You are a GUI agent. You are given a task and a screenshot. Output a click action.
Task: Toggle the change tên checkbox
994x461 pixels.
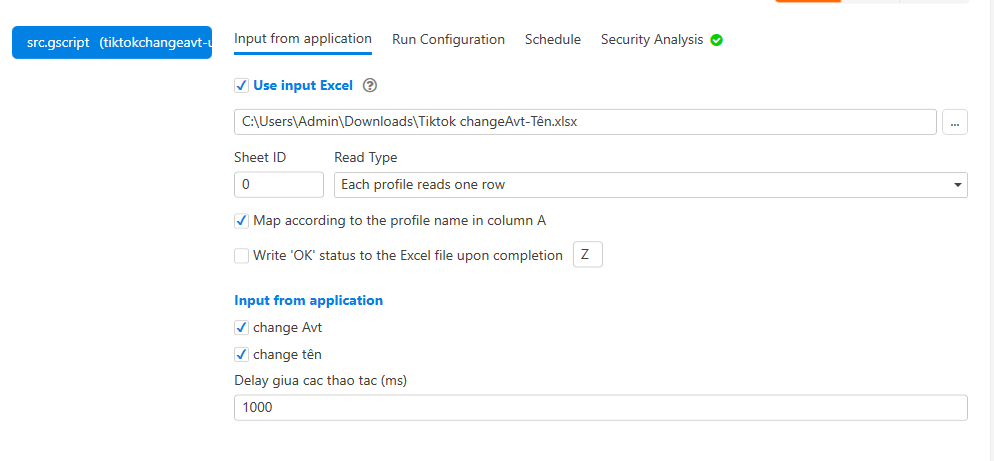click(241, 355)
